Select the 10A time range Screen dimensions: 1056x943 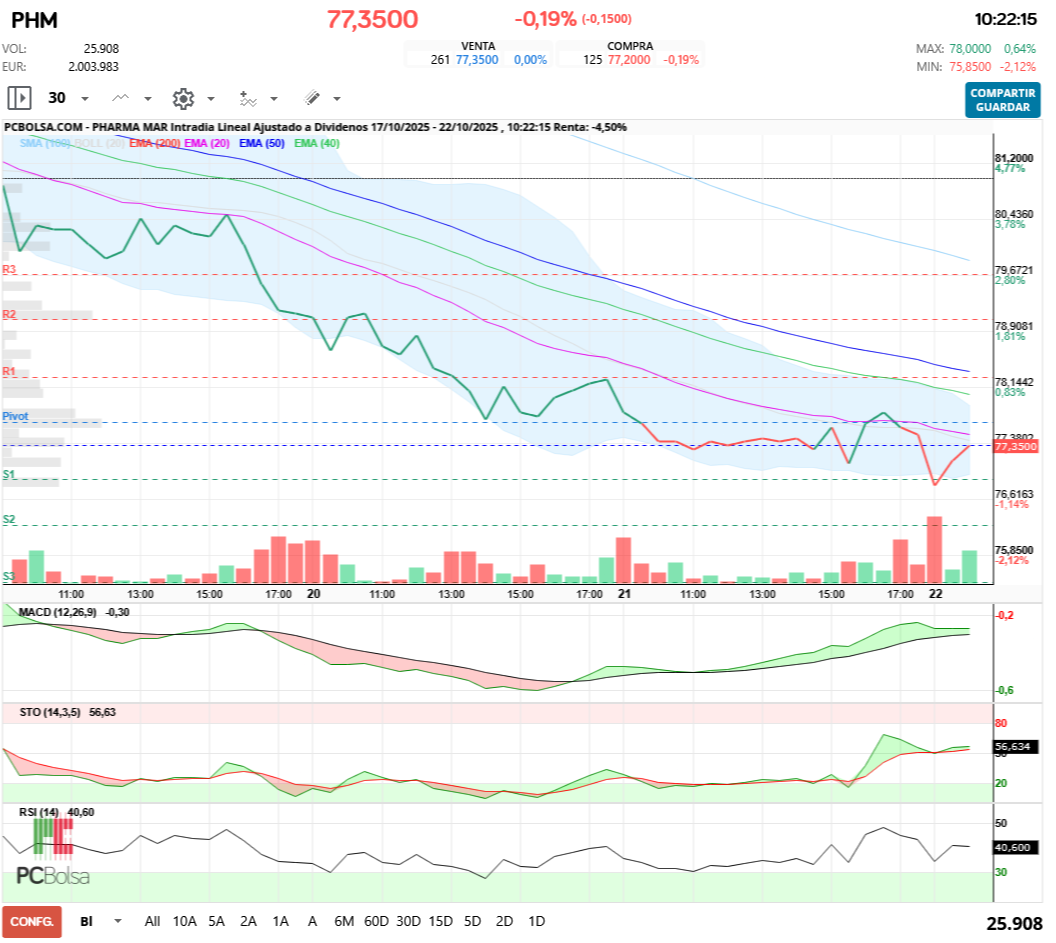185,921
